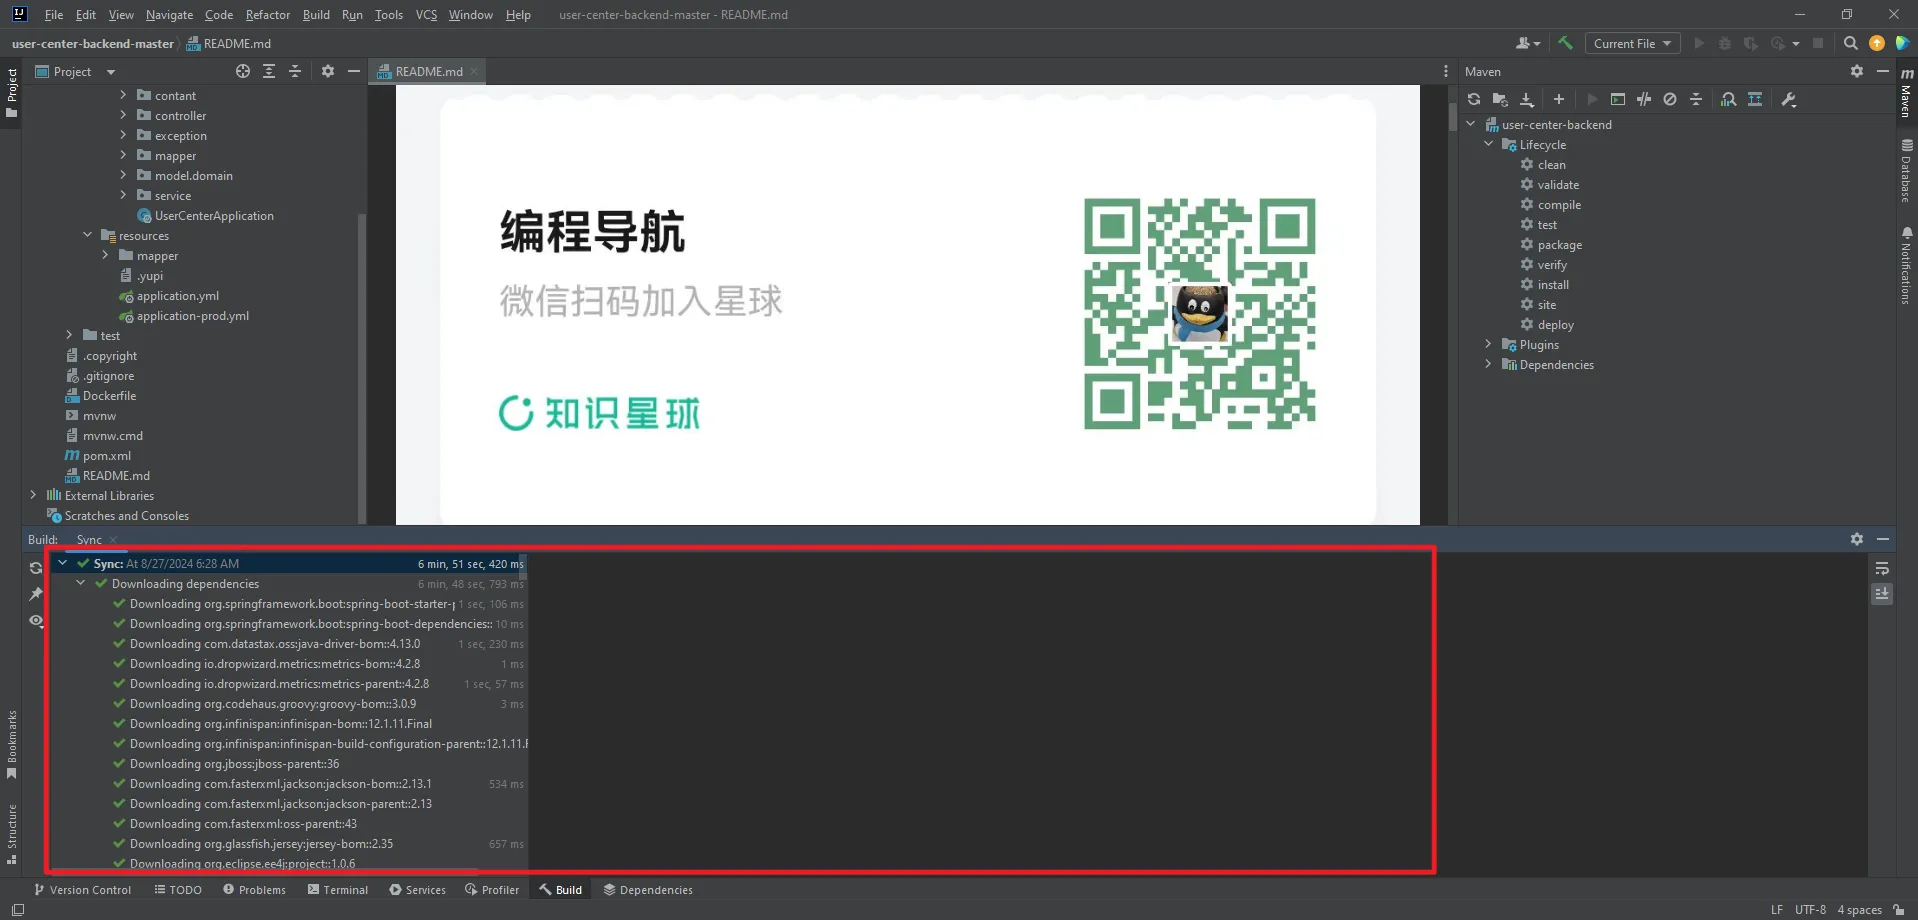1918x920 pixels.
Task: Open the Build view eye options
Action: 36,620
